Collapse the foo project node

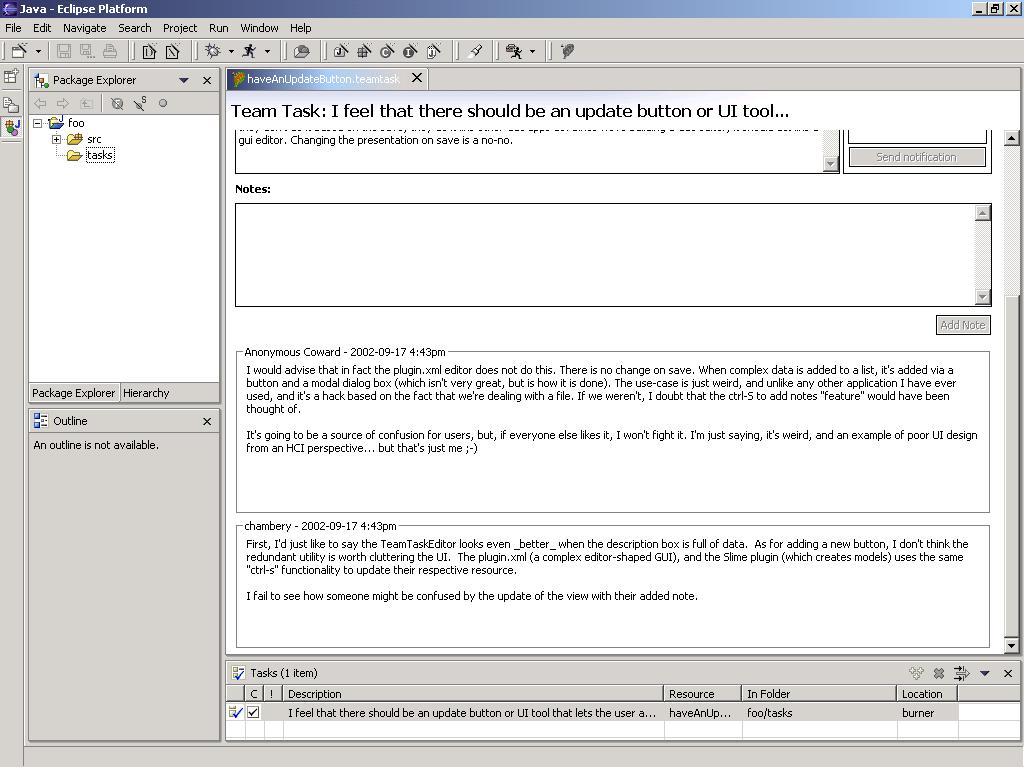tap(38, 123)
